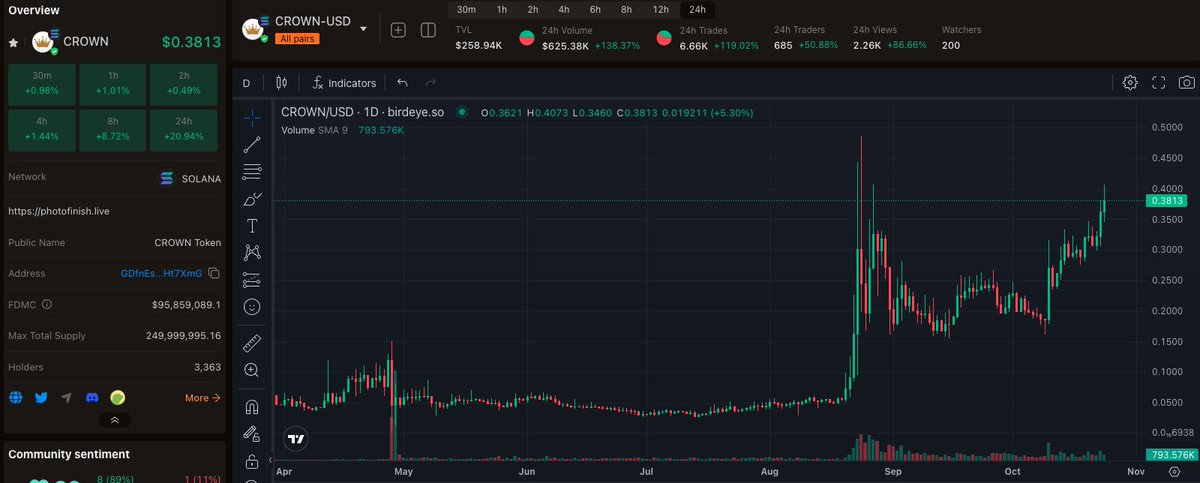Open chart settings gear
1200x483 pixels.
click(1130, 83)
